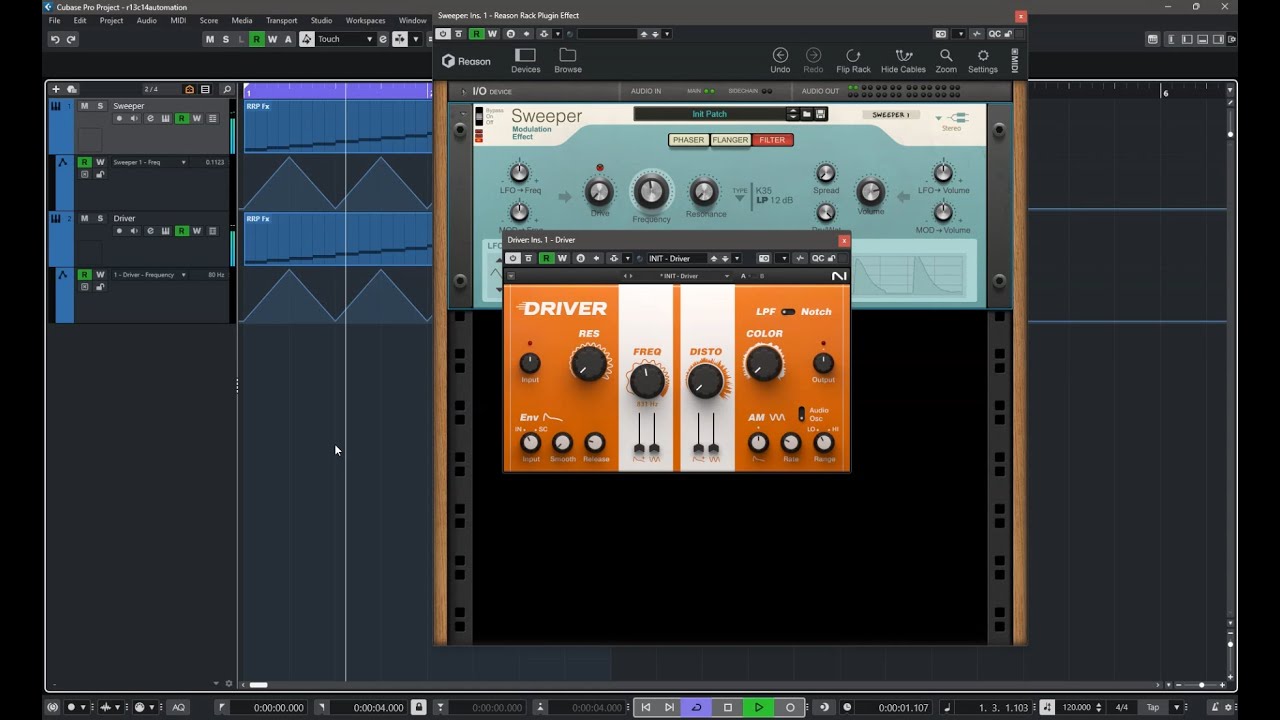1280x720 pixels.
Task: Open the MIDI menu
Action: pyautogui.click(x=178, y=20)
